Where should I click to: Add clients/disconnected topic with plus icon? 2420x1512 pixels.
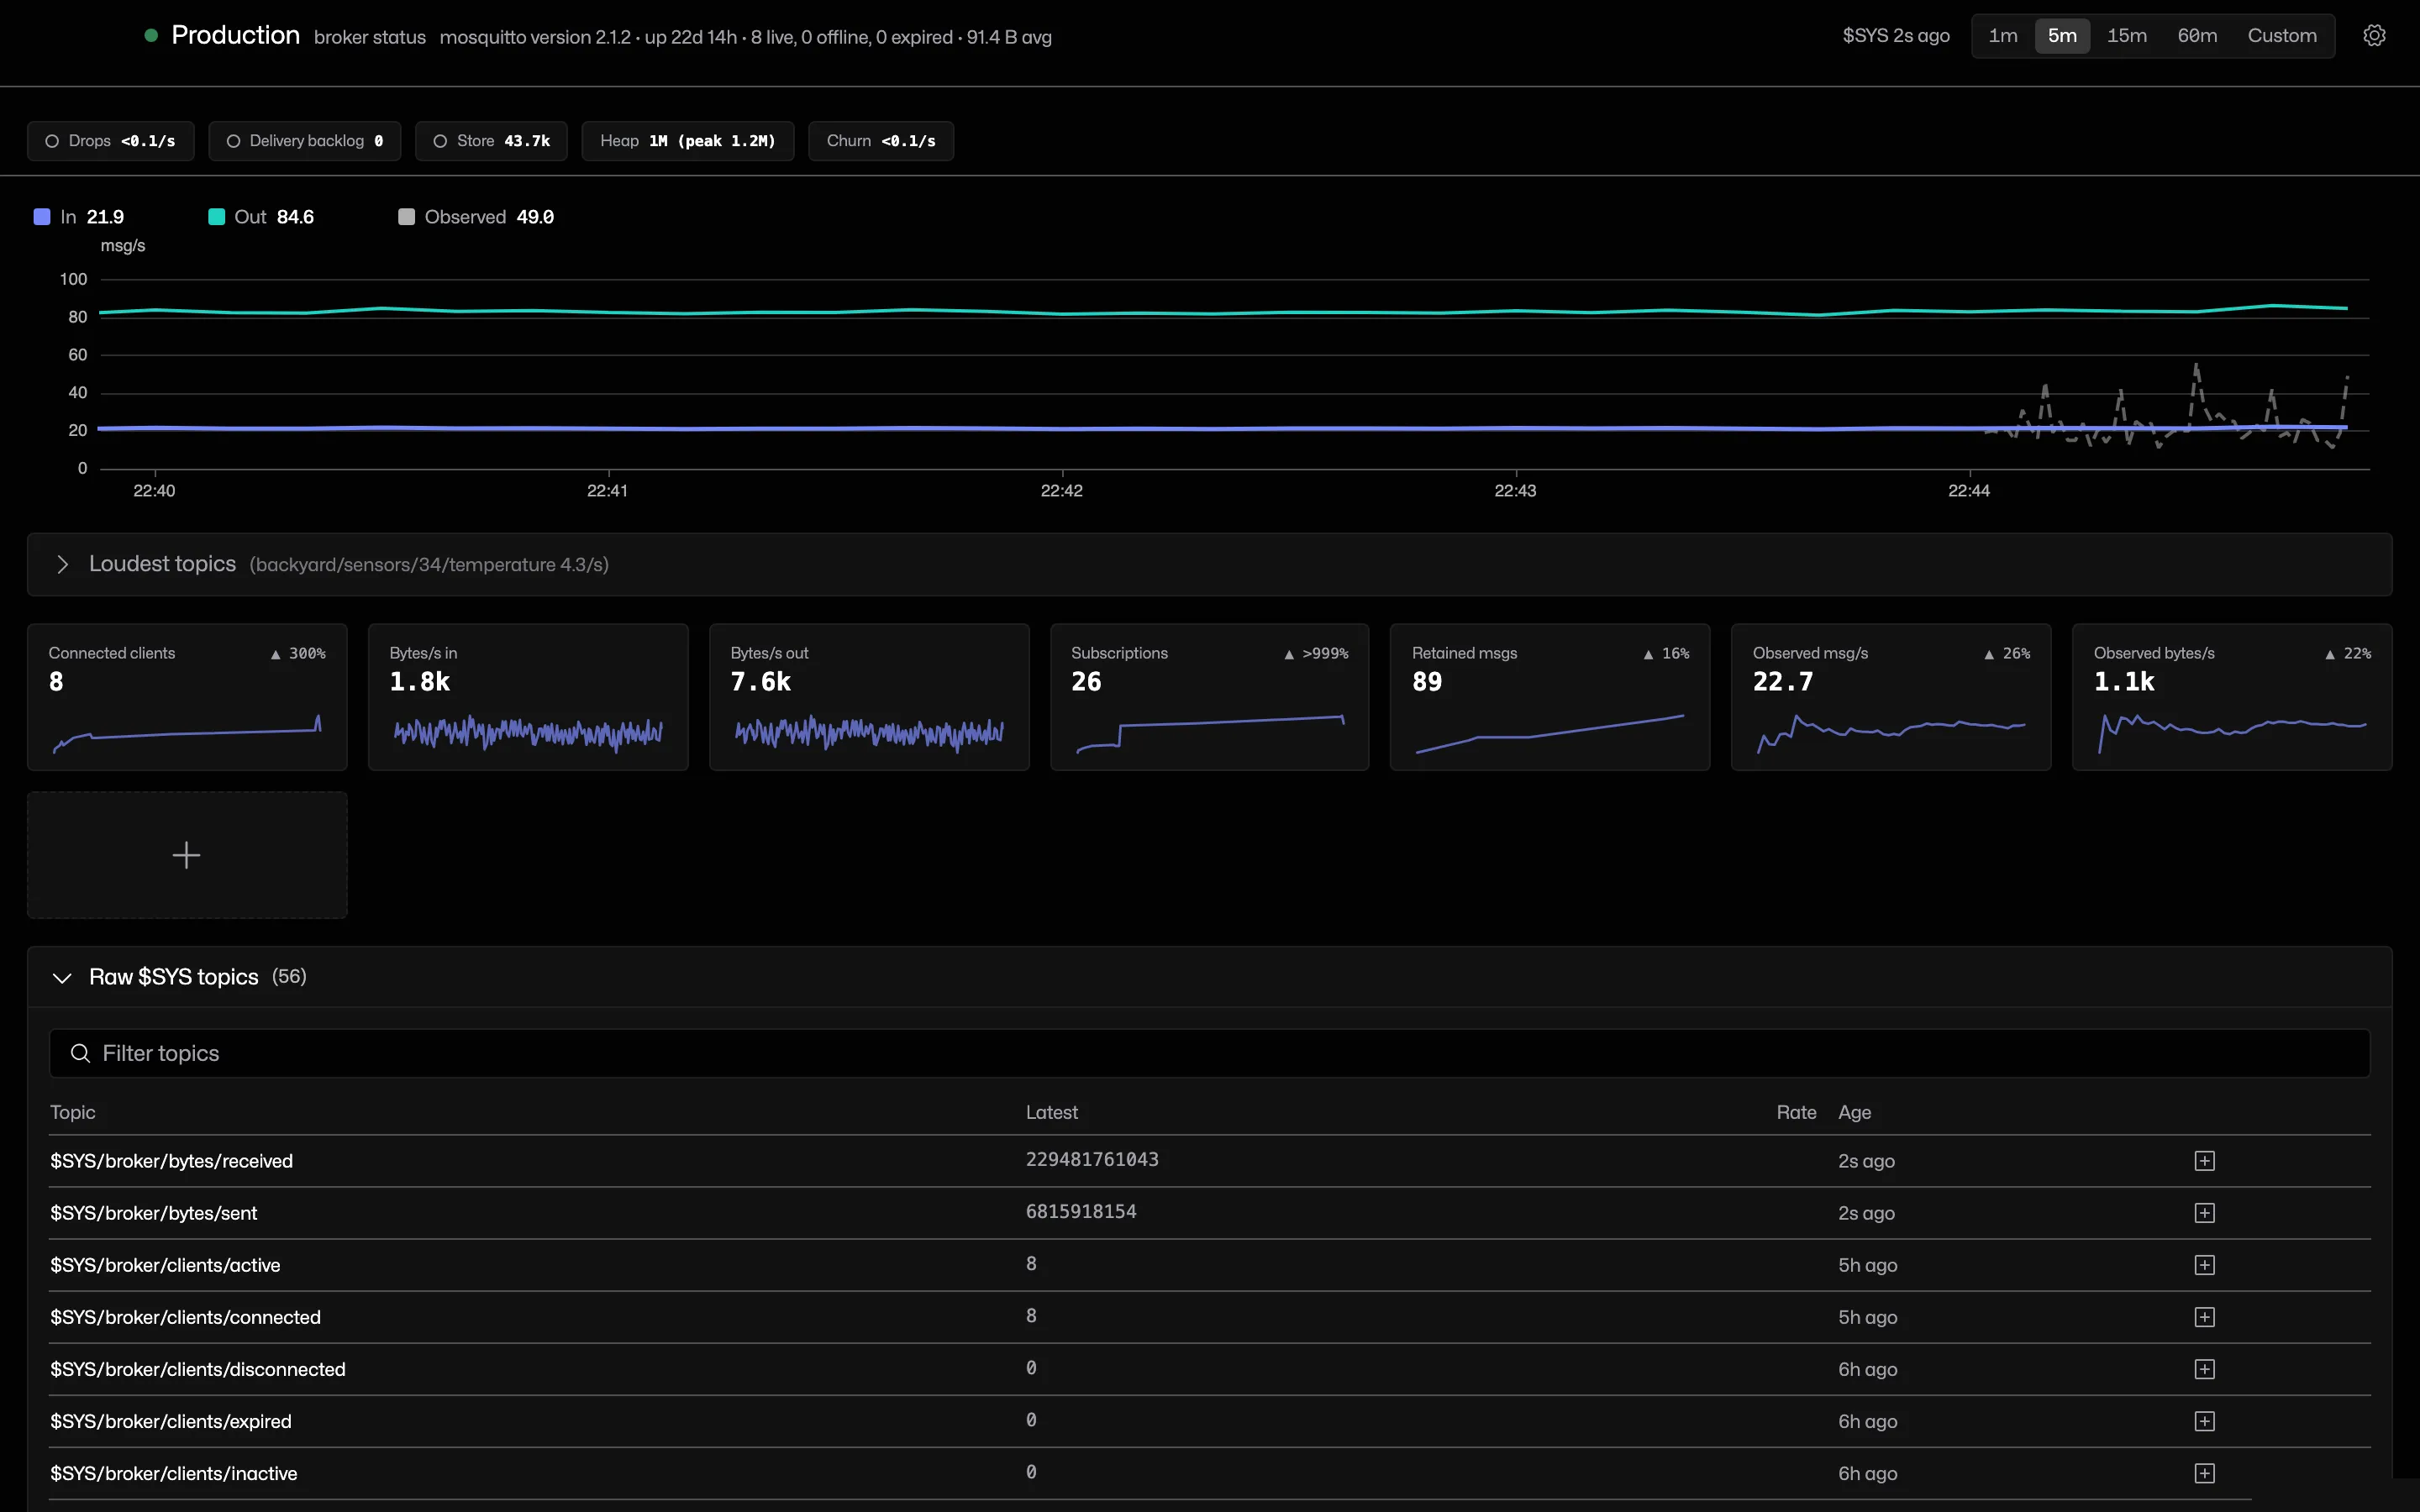(x=2204, y=1369)
